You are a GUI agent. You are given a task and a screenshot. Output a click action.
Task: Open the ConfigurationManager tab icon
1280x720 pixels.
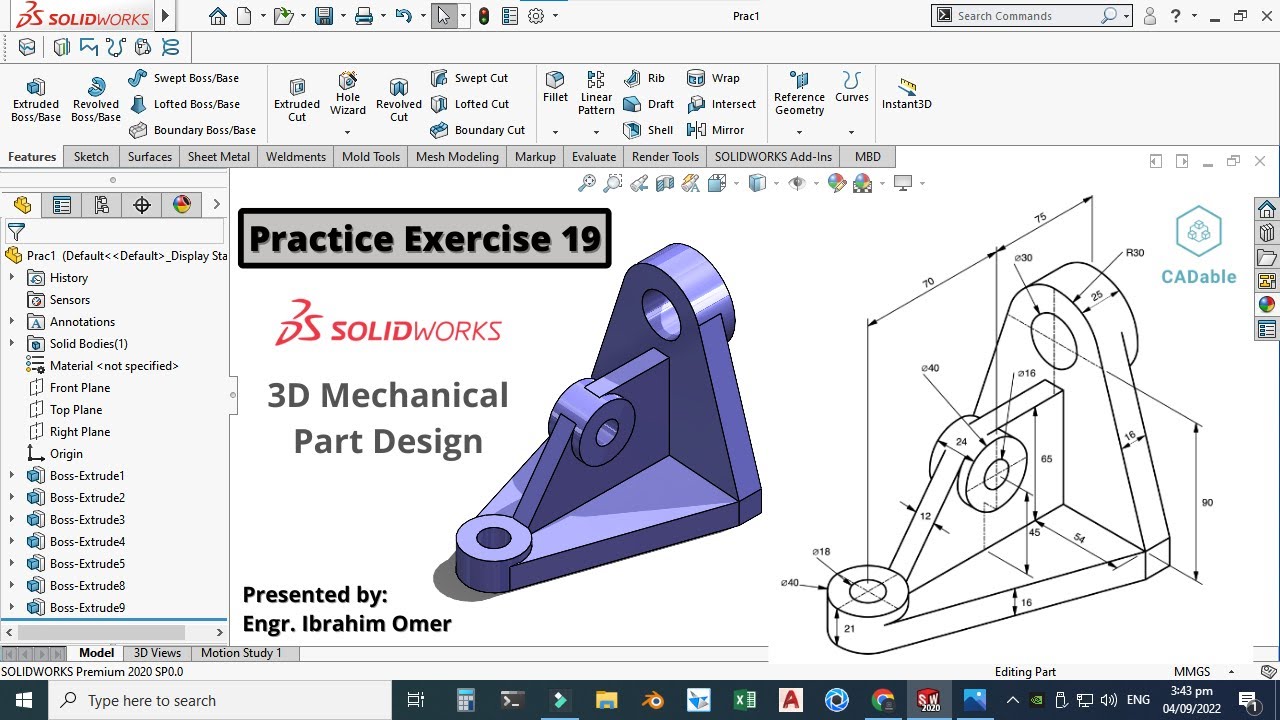(102, 205)
